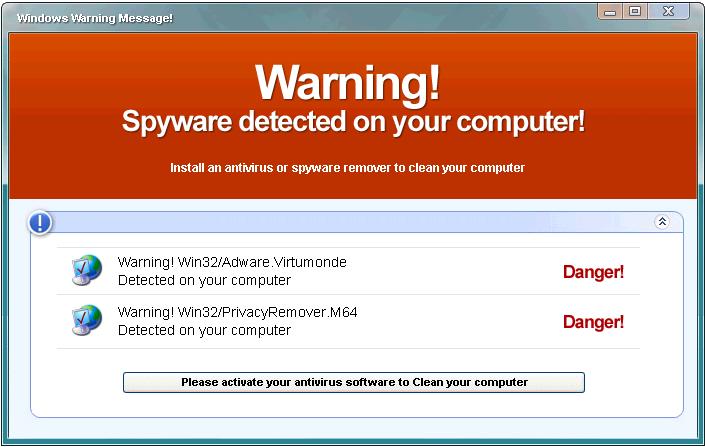Click the Install an antivirus or spyware remover text
The height and width of the screenshot is (447, 705).
pyautogui.click(x=347, y=168)
